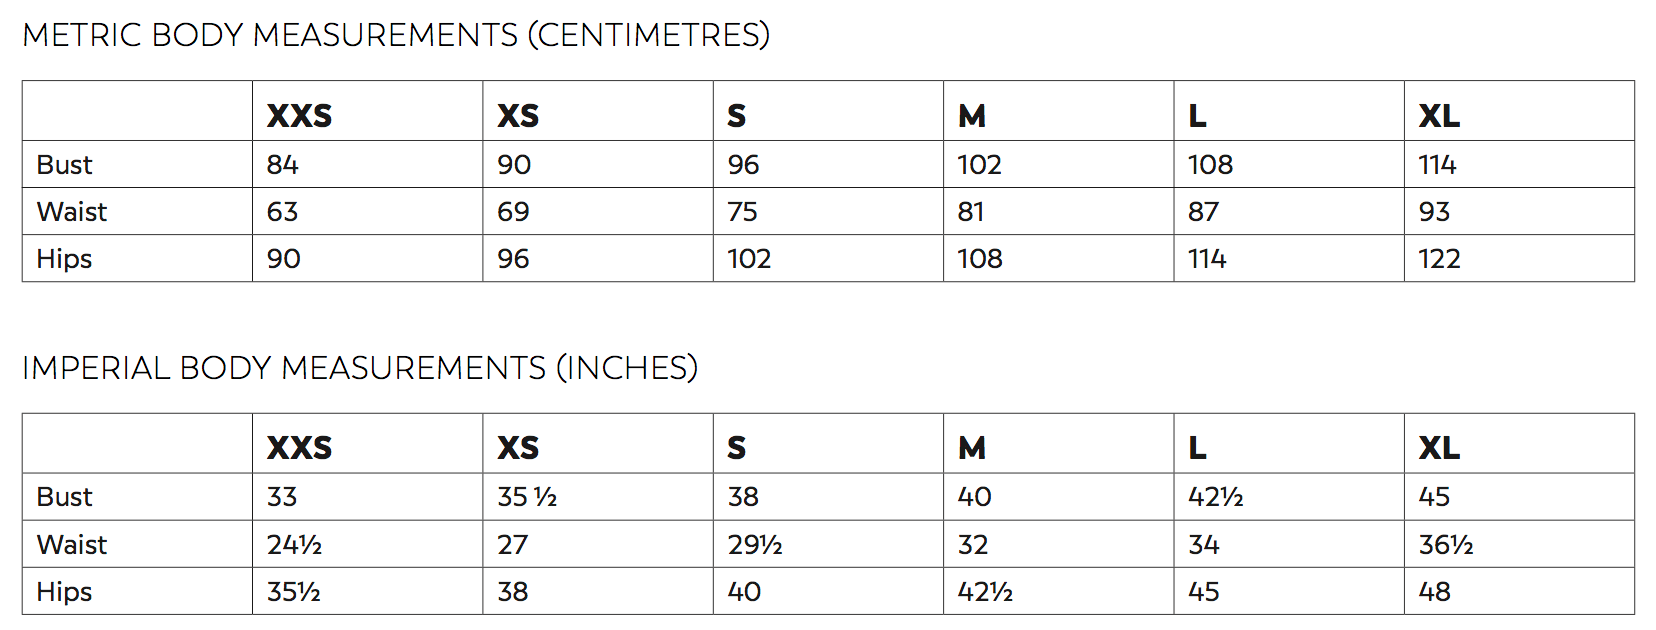The height and width of the screenshot is (630, 1656).
Task: Click the metric waist cell showing 75
Action: pos(742,212)
